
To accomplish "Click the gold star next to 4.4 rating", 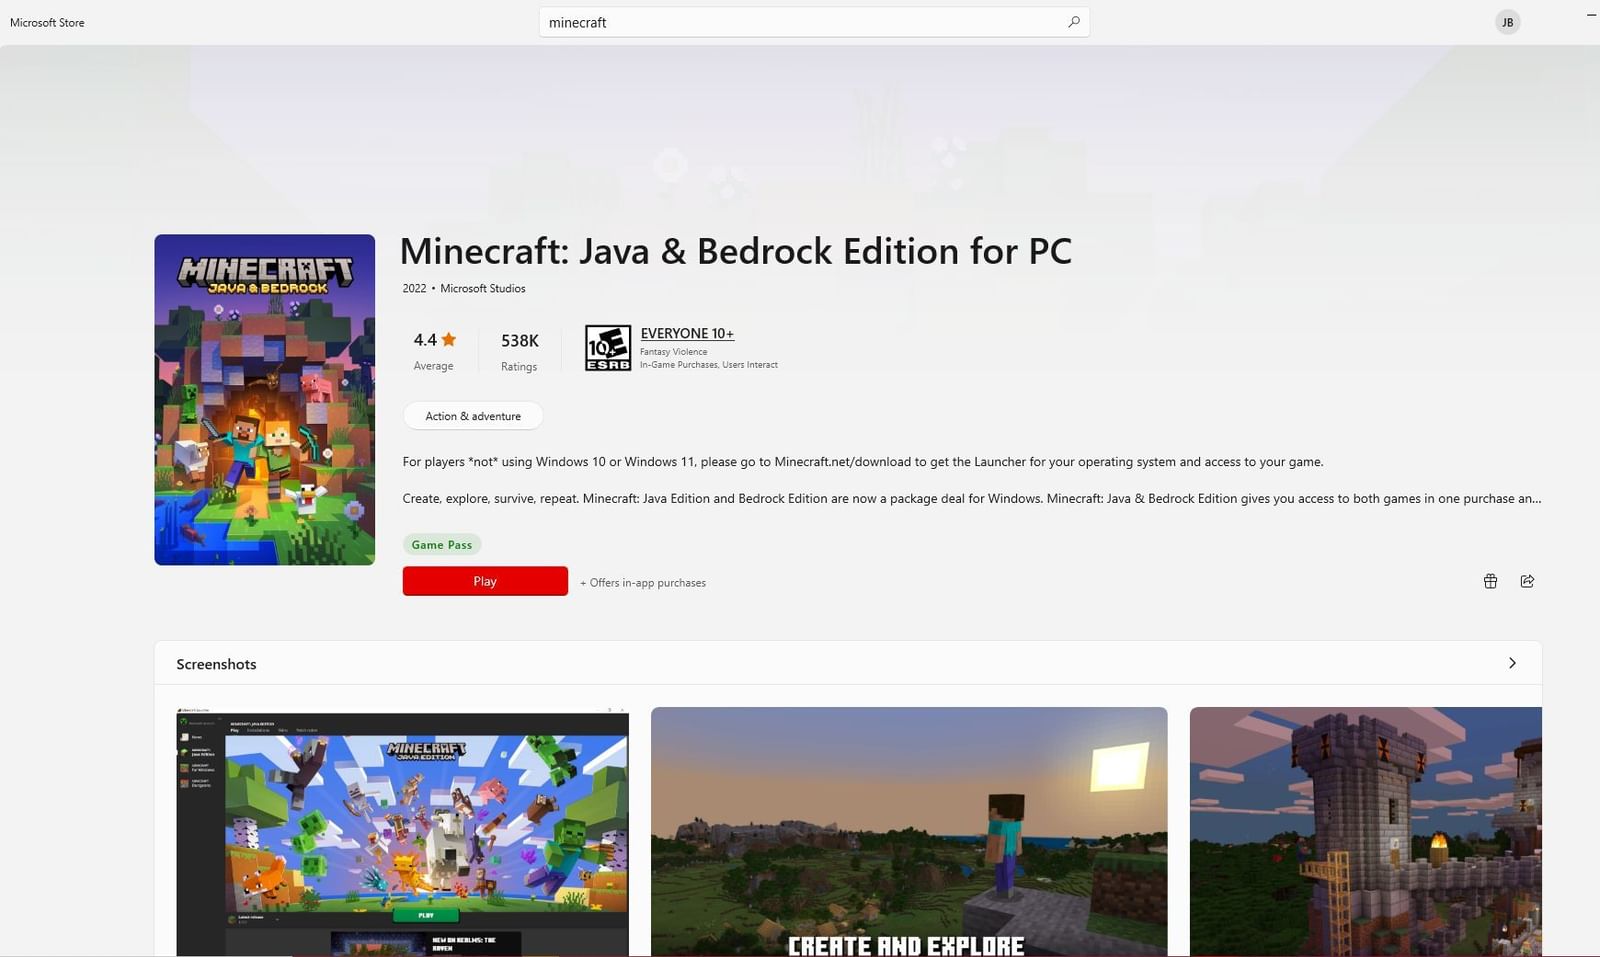I will click(449, 339).
